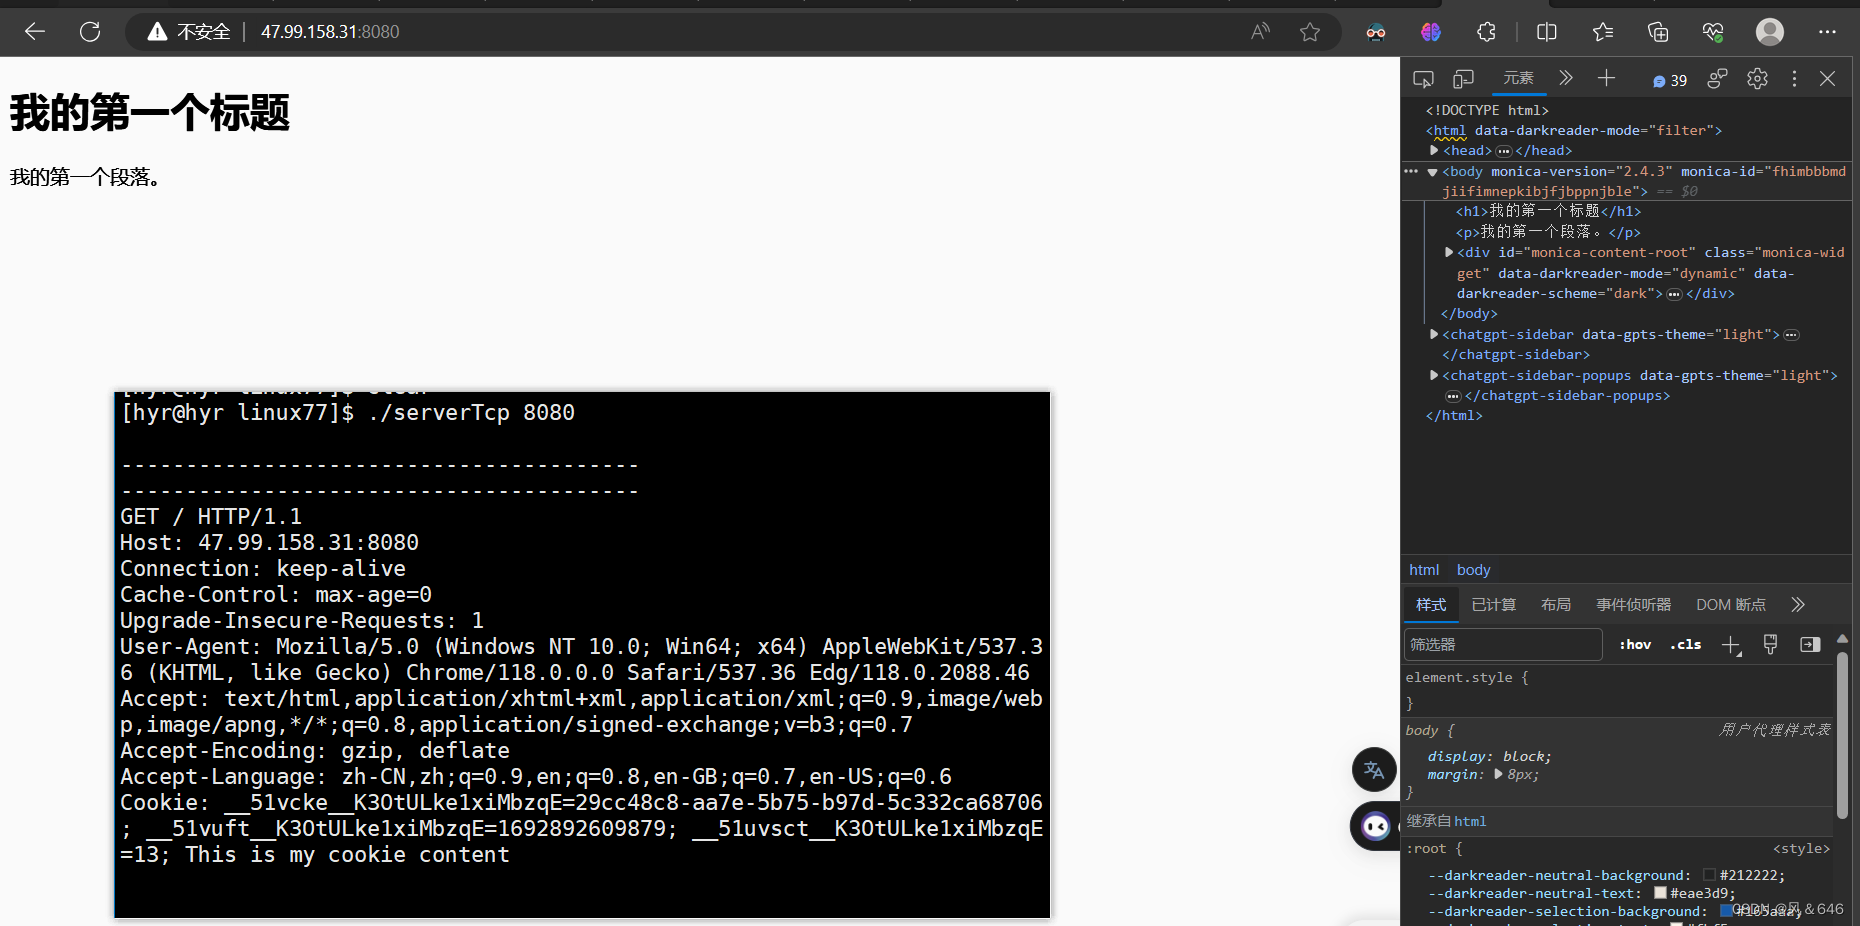Image resolution: width=1860 pixels, height=926 pixels.
Task: Show more DevTools tabs chevron
Action: point(1566,78)
